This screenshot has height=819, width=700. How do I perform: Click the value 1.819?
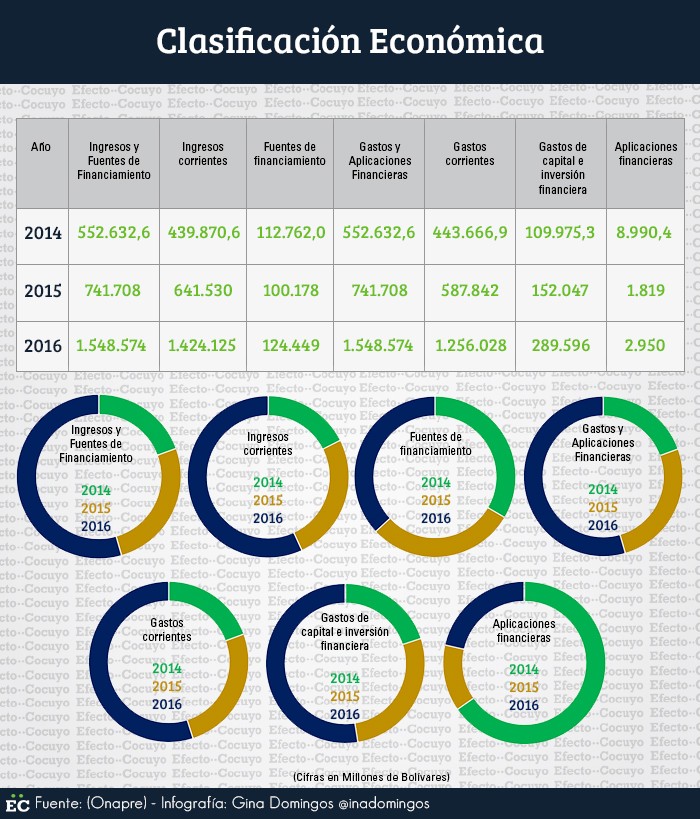(646, 290)
